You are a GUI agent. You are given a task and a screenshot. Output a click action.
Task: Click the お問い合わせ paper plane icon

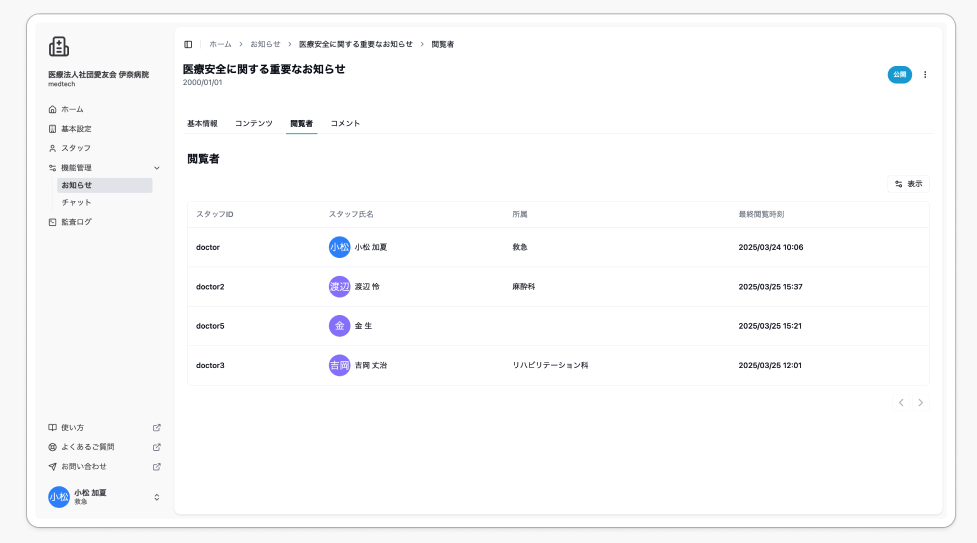[x=52, y=466]
